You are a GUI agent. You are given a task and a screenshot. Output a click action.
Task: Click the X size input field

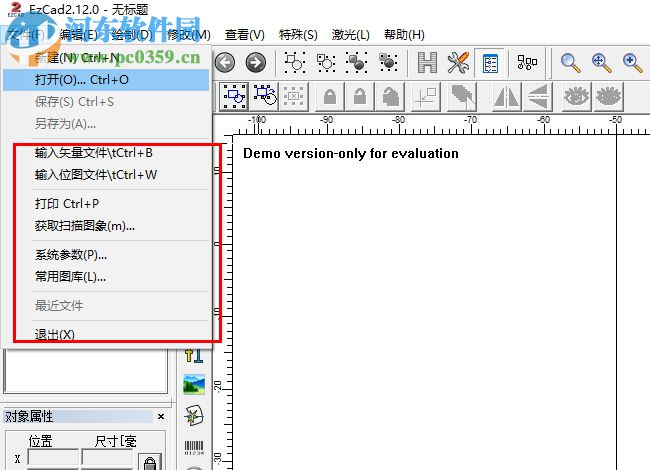click(107, 458)
